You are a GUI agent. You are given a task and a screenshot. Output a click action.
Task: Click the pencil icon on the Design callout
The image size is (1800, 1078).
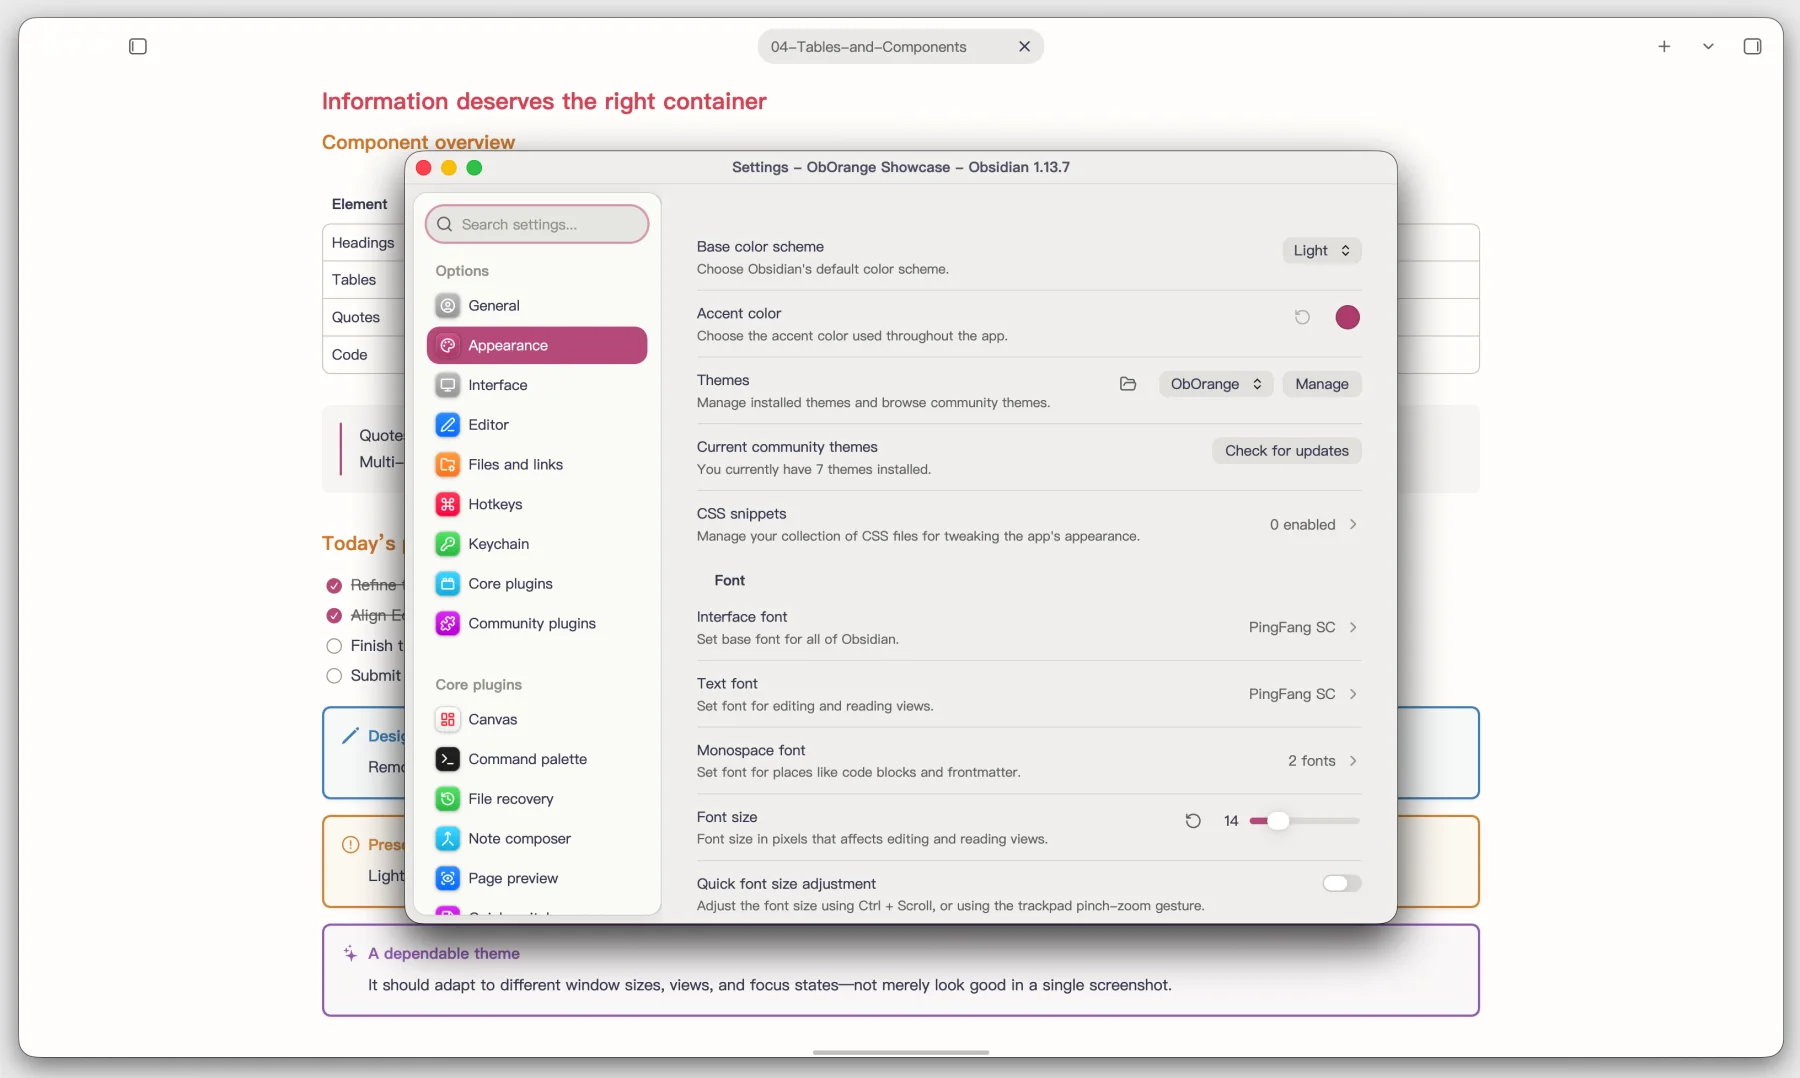click(x=350, y=736)
